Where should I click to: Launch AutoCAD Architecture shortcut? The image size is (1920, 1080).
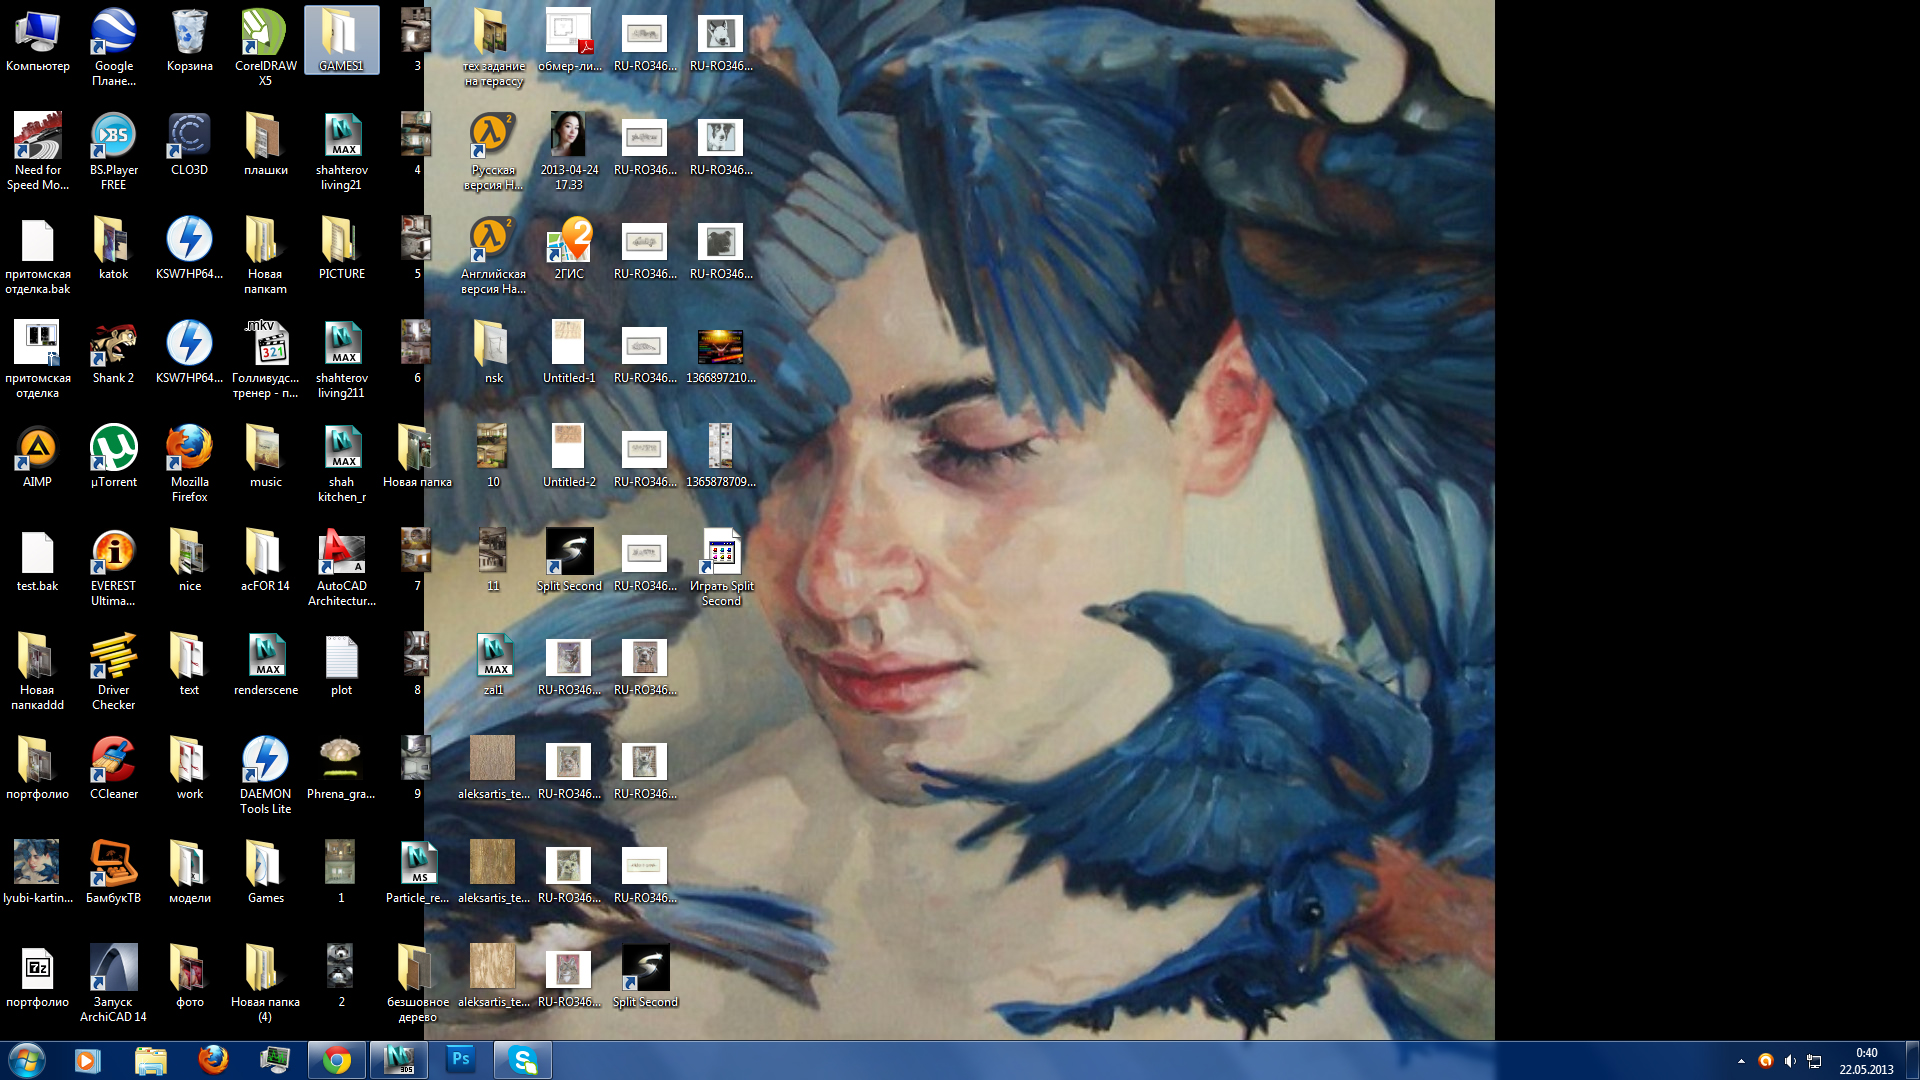(x=341, y=568)
